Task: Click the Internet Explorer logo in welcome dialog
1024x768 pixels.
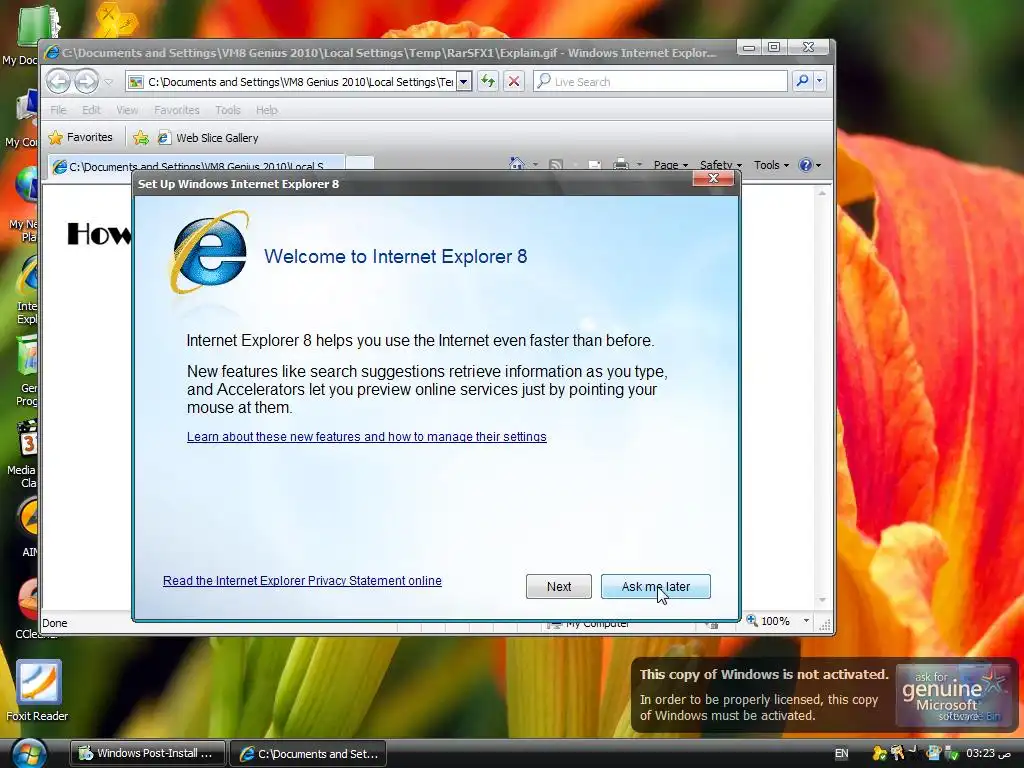Action: 209,253
